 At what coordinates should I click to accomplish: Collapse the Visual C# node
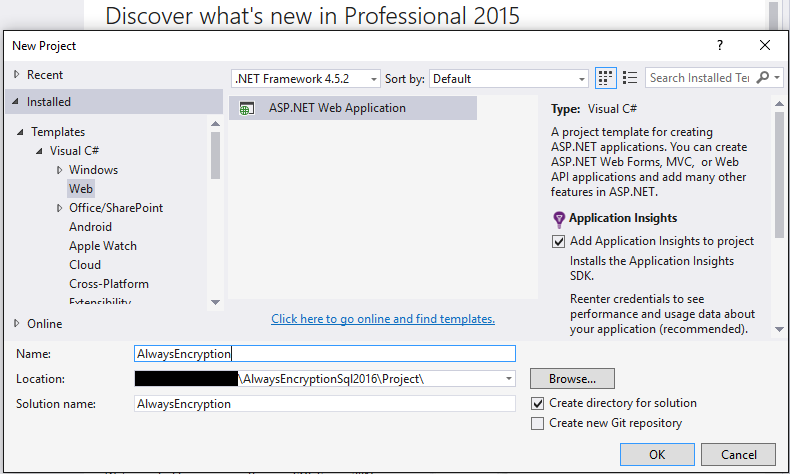(x=39, y=151)
